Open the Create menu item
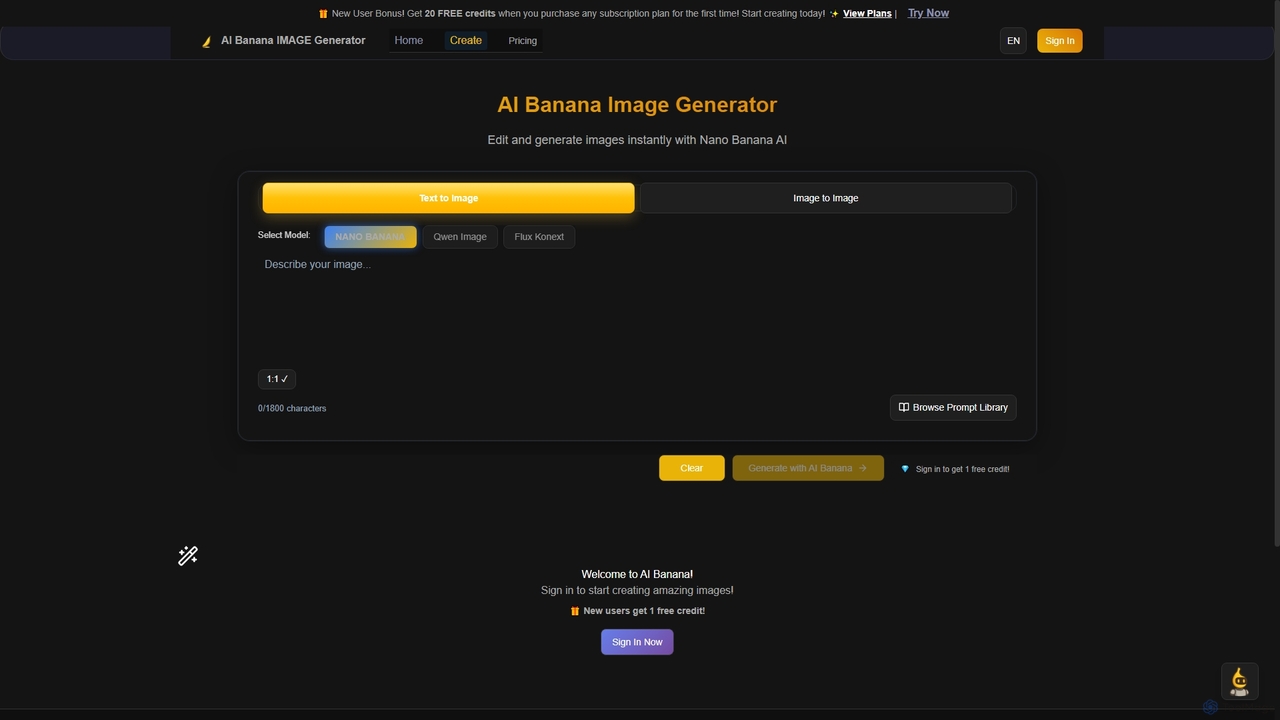 [466, 41]
